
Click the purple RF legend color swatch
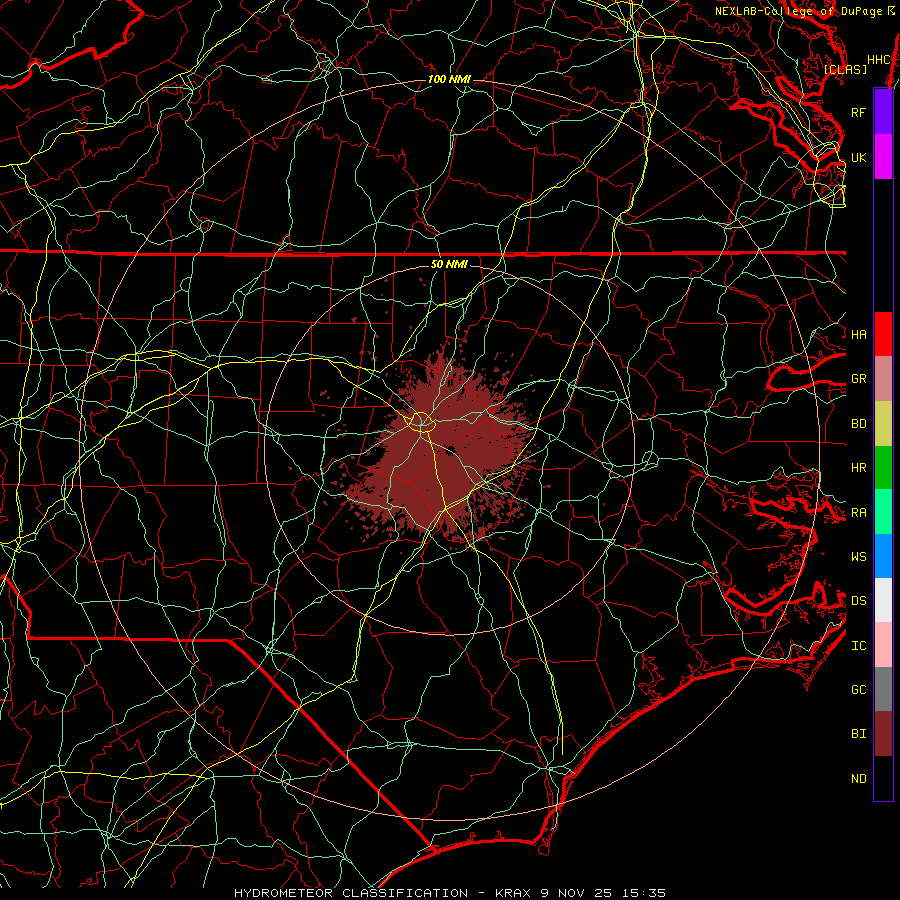click(883, 112)
